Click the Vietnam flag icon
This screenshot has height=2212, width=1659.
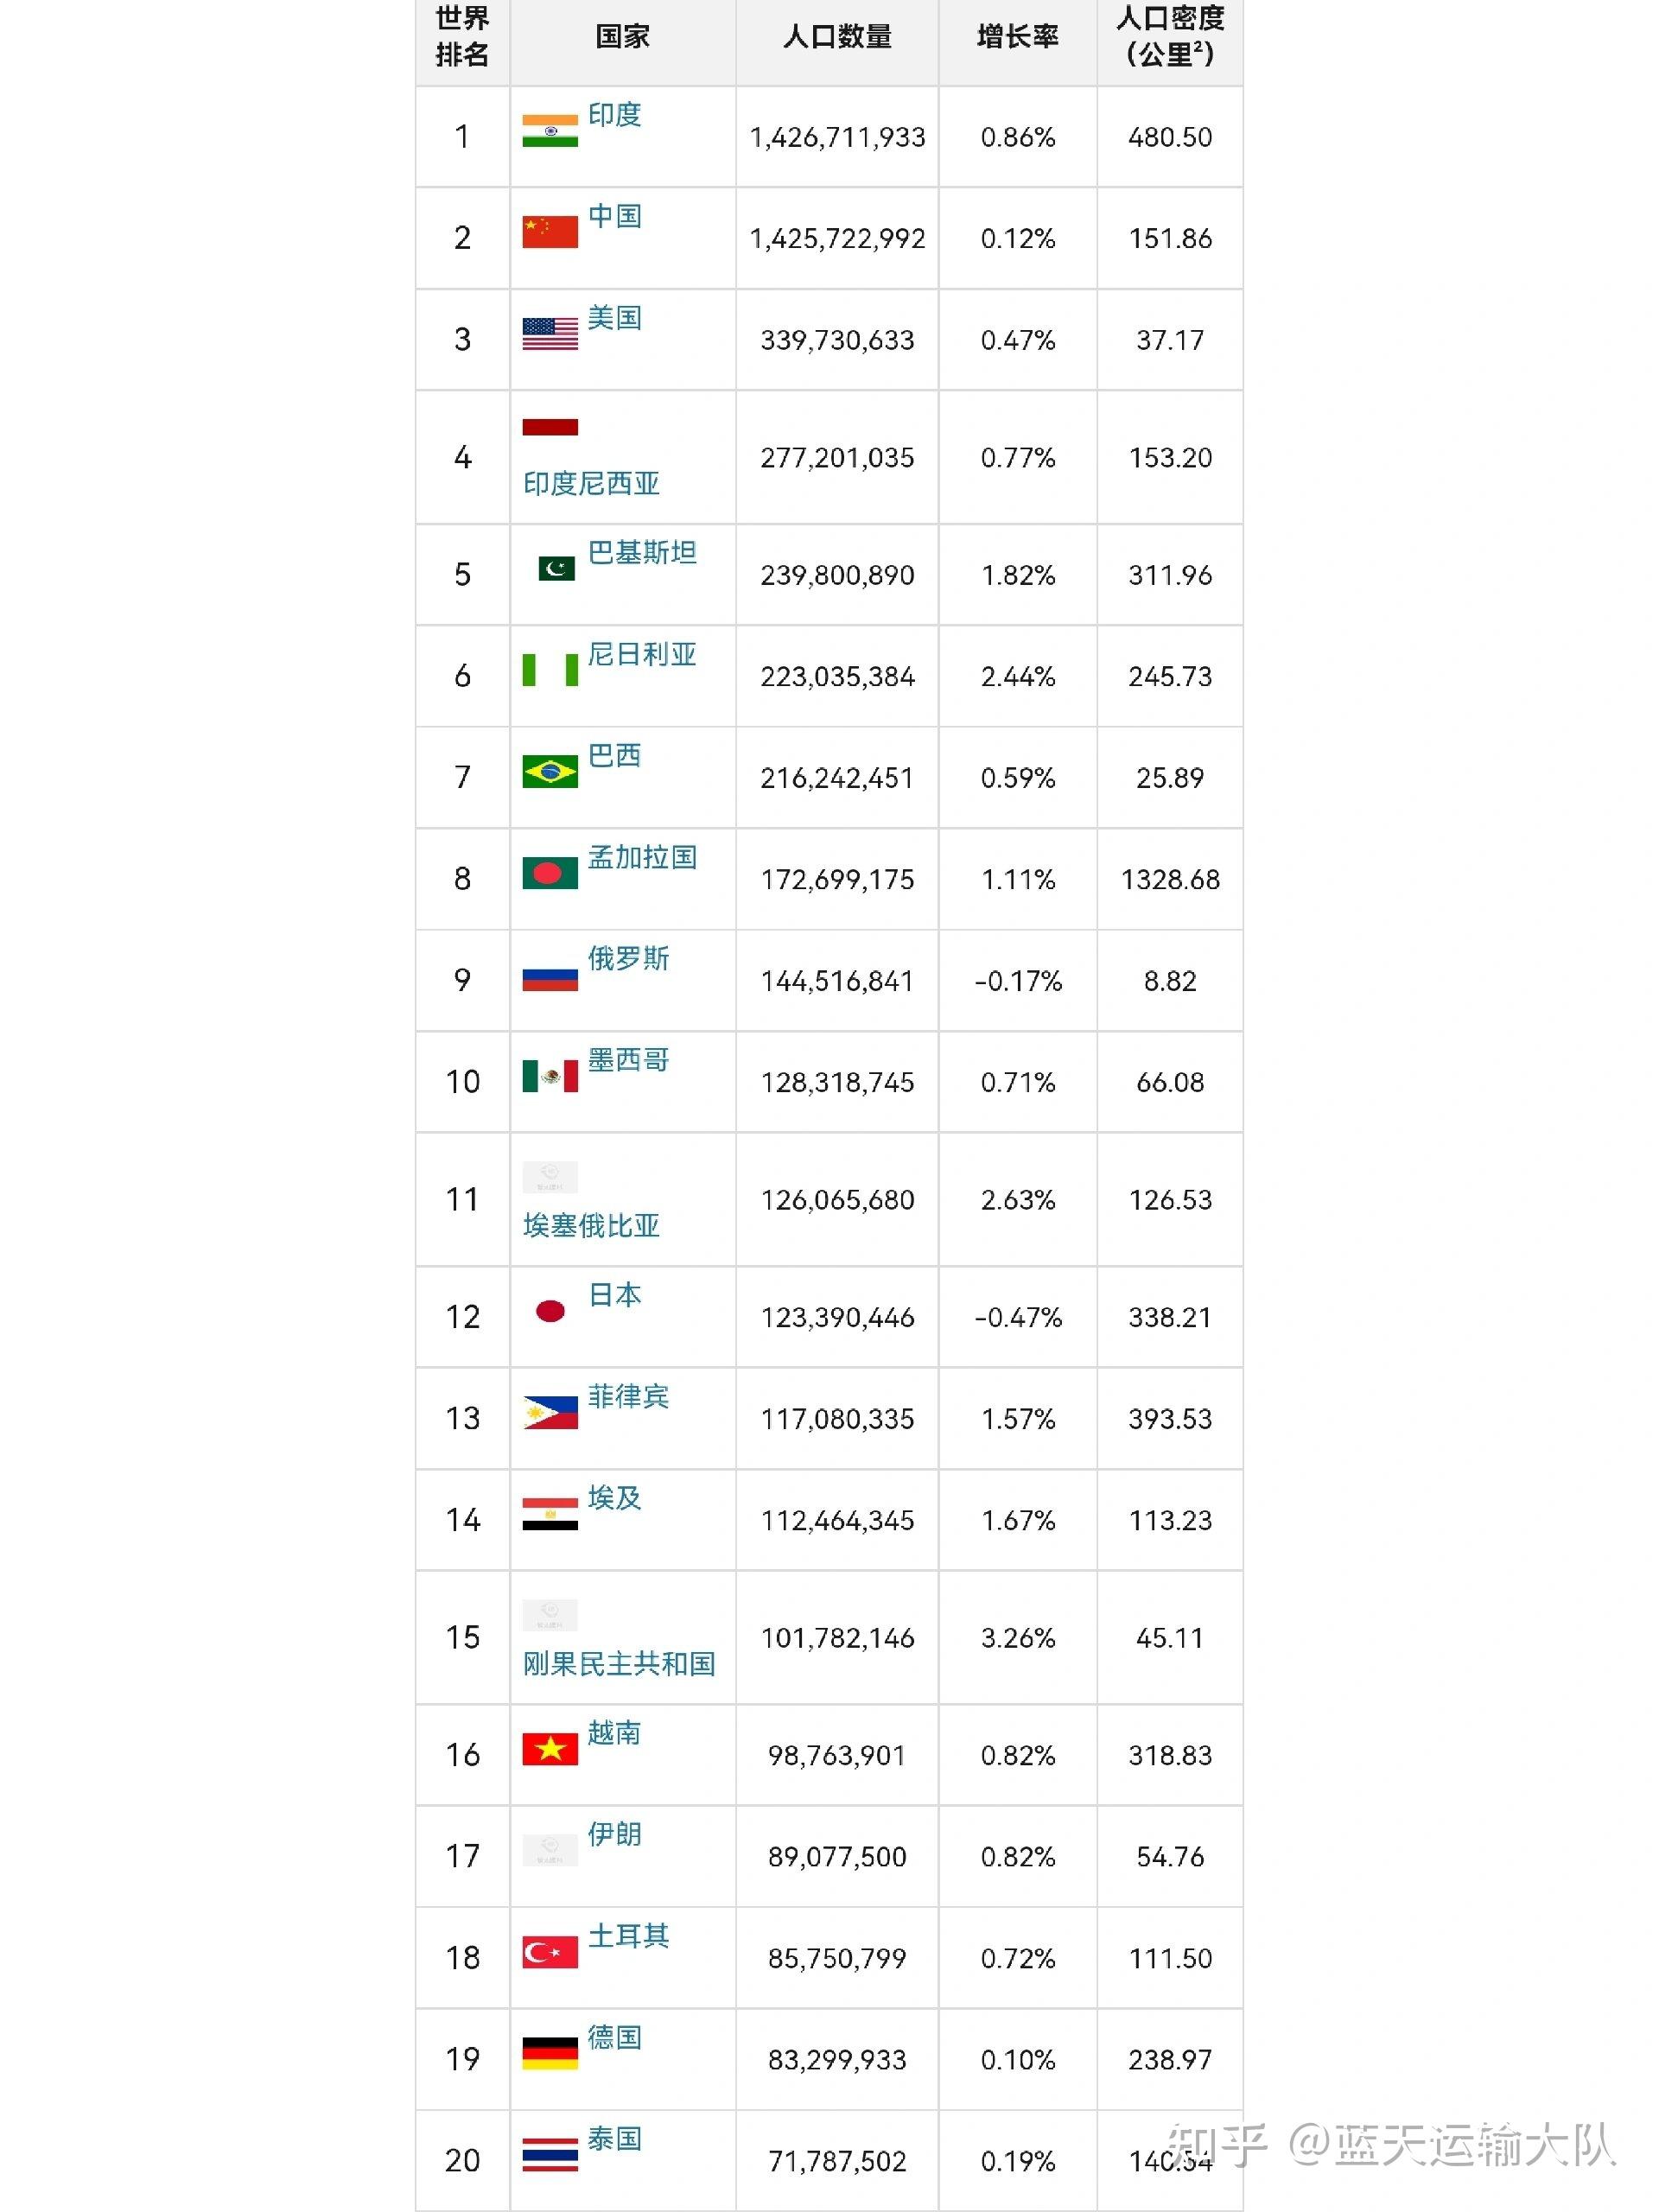coord(549,1749)
